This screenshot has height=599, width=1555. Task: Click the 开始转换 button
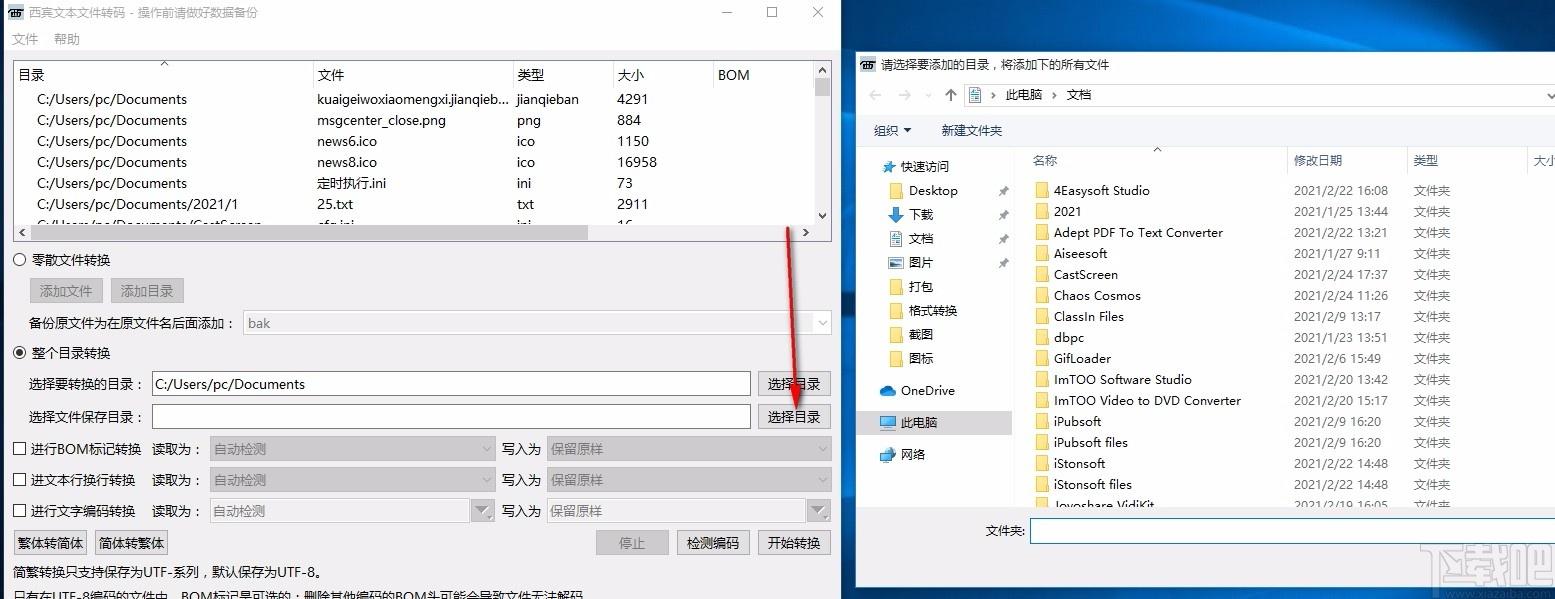click(x=794, y=543)
